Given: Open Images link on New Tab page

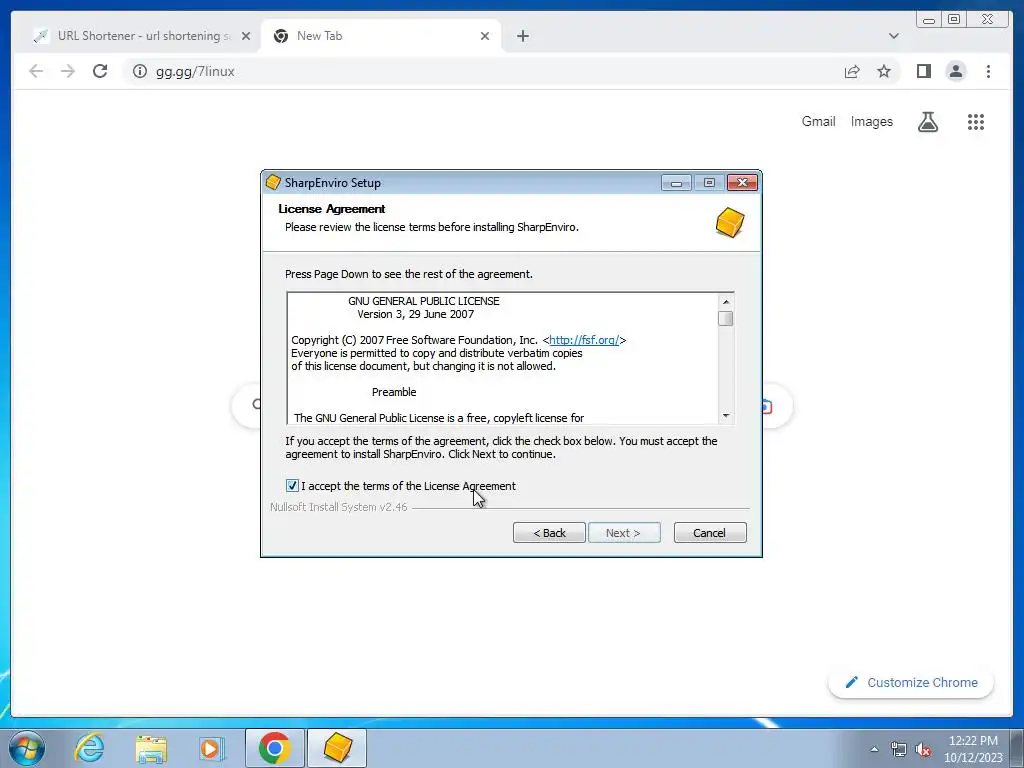Looking at the screenshot, I should 871,121.
